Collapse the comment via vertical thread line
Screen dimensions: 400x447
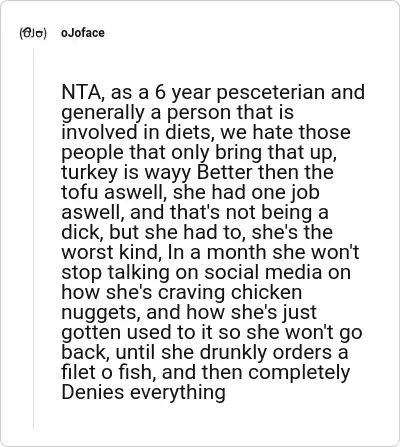coord(33,239)
